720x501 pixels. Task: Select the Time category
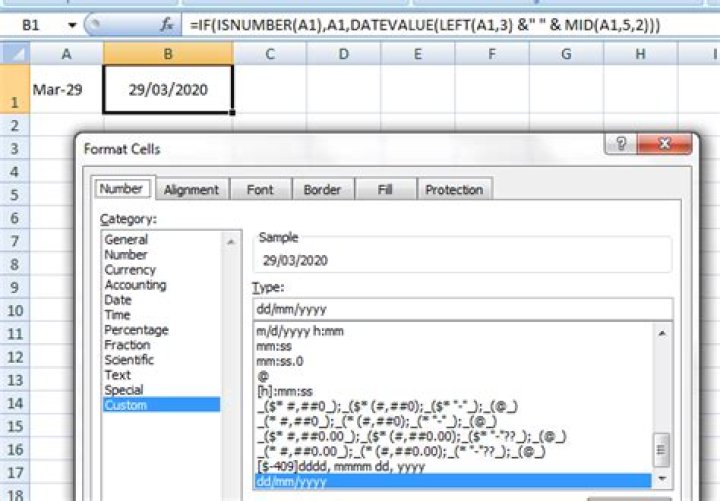[x=161, y=315]
